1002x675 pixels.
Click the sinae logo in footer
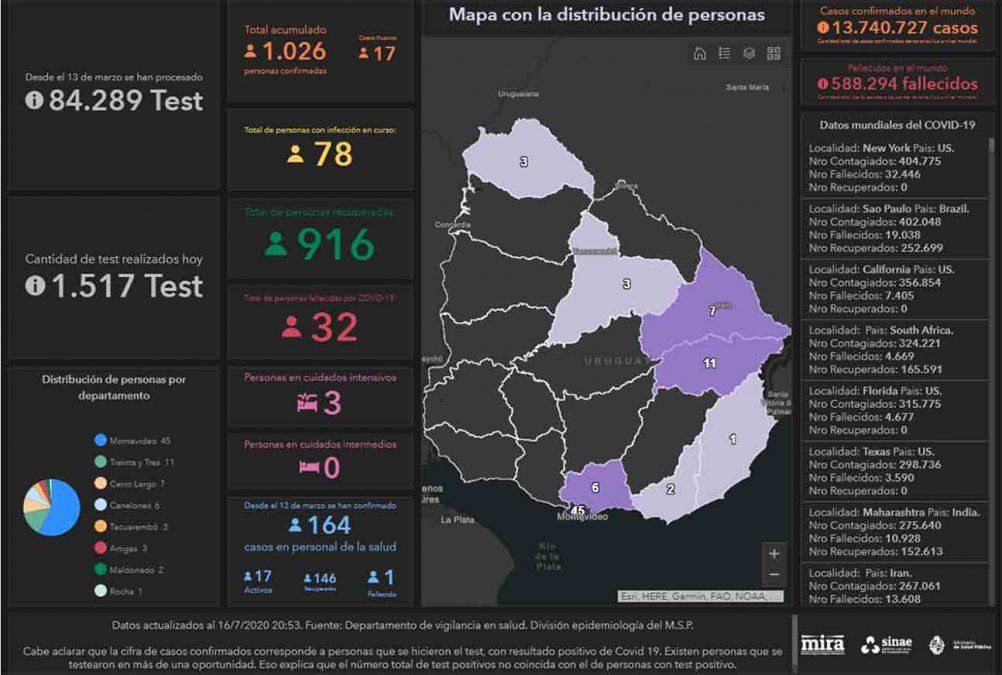[885, 645]
